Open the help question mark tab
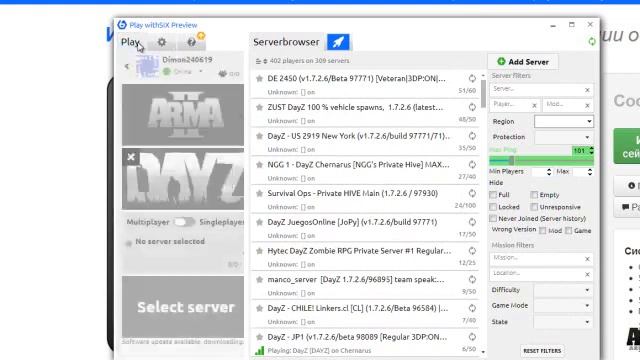This screenshot has width=640, height=360. (x=191, y=42)
